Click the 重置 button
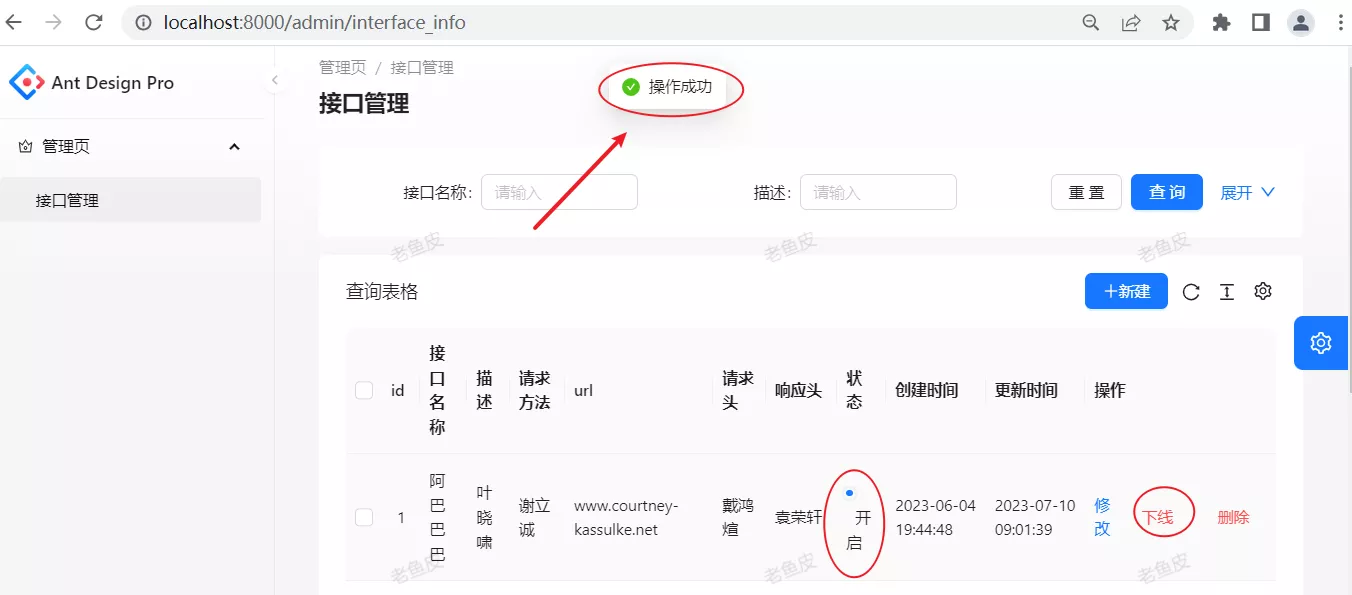 1086,192
